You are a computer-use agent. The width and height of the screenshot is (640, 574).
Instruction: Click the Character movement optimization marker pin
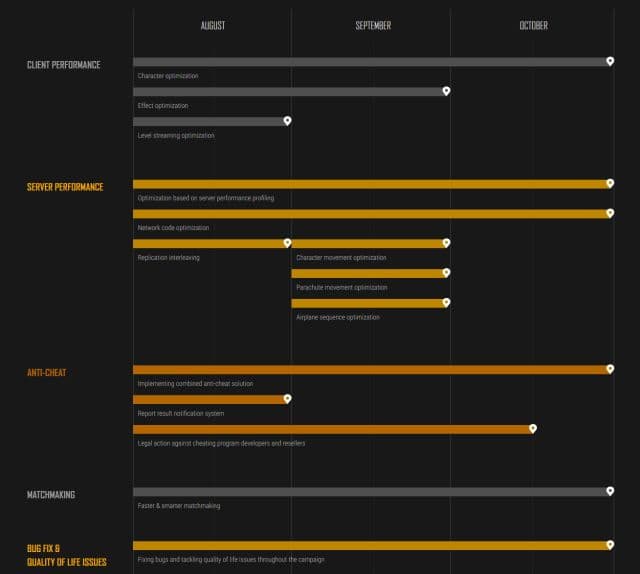(x=446, y=243)
